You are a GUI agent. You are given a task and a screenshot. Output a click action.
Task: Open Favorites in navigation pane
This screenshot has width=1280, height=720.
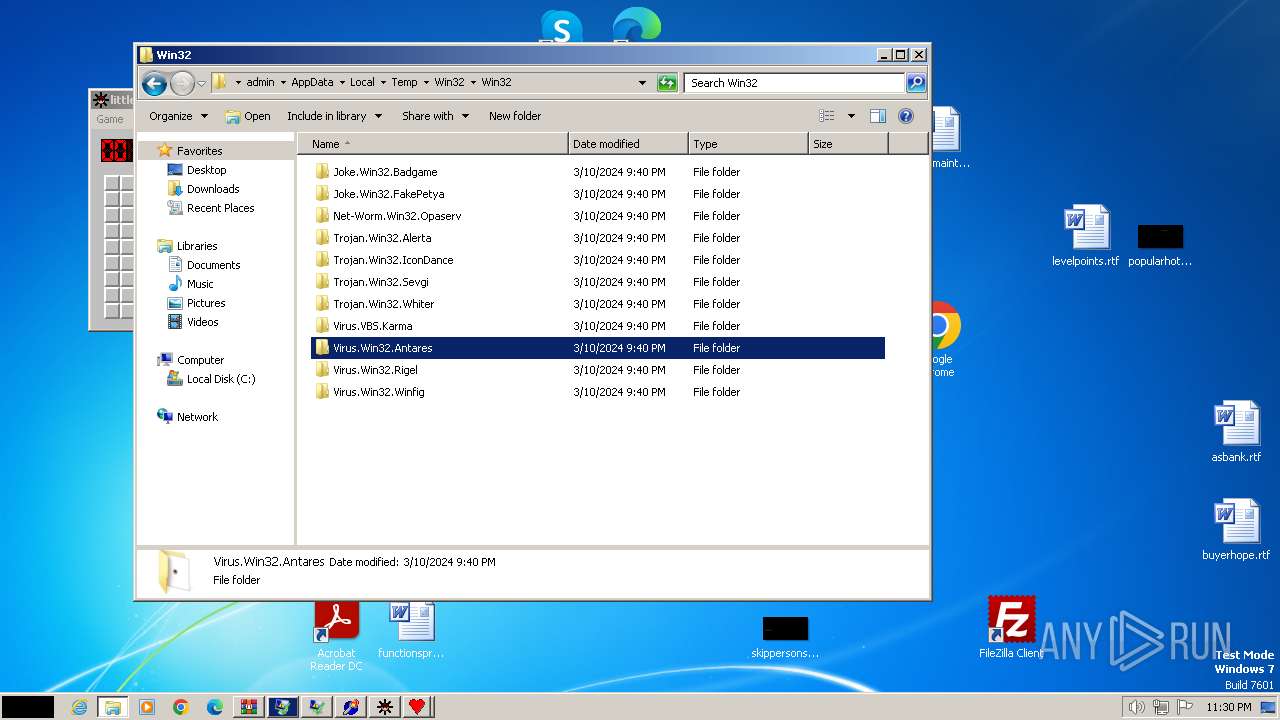click(x=199, y=151)
